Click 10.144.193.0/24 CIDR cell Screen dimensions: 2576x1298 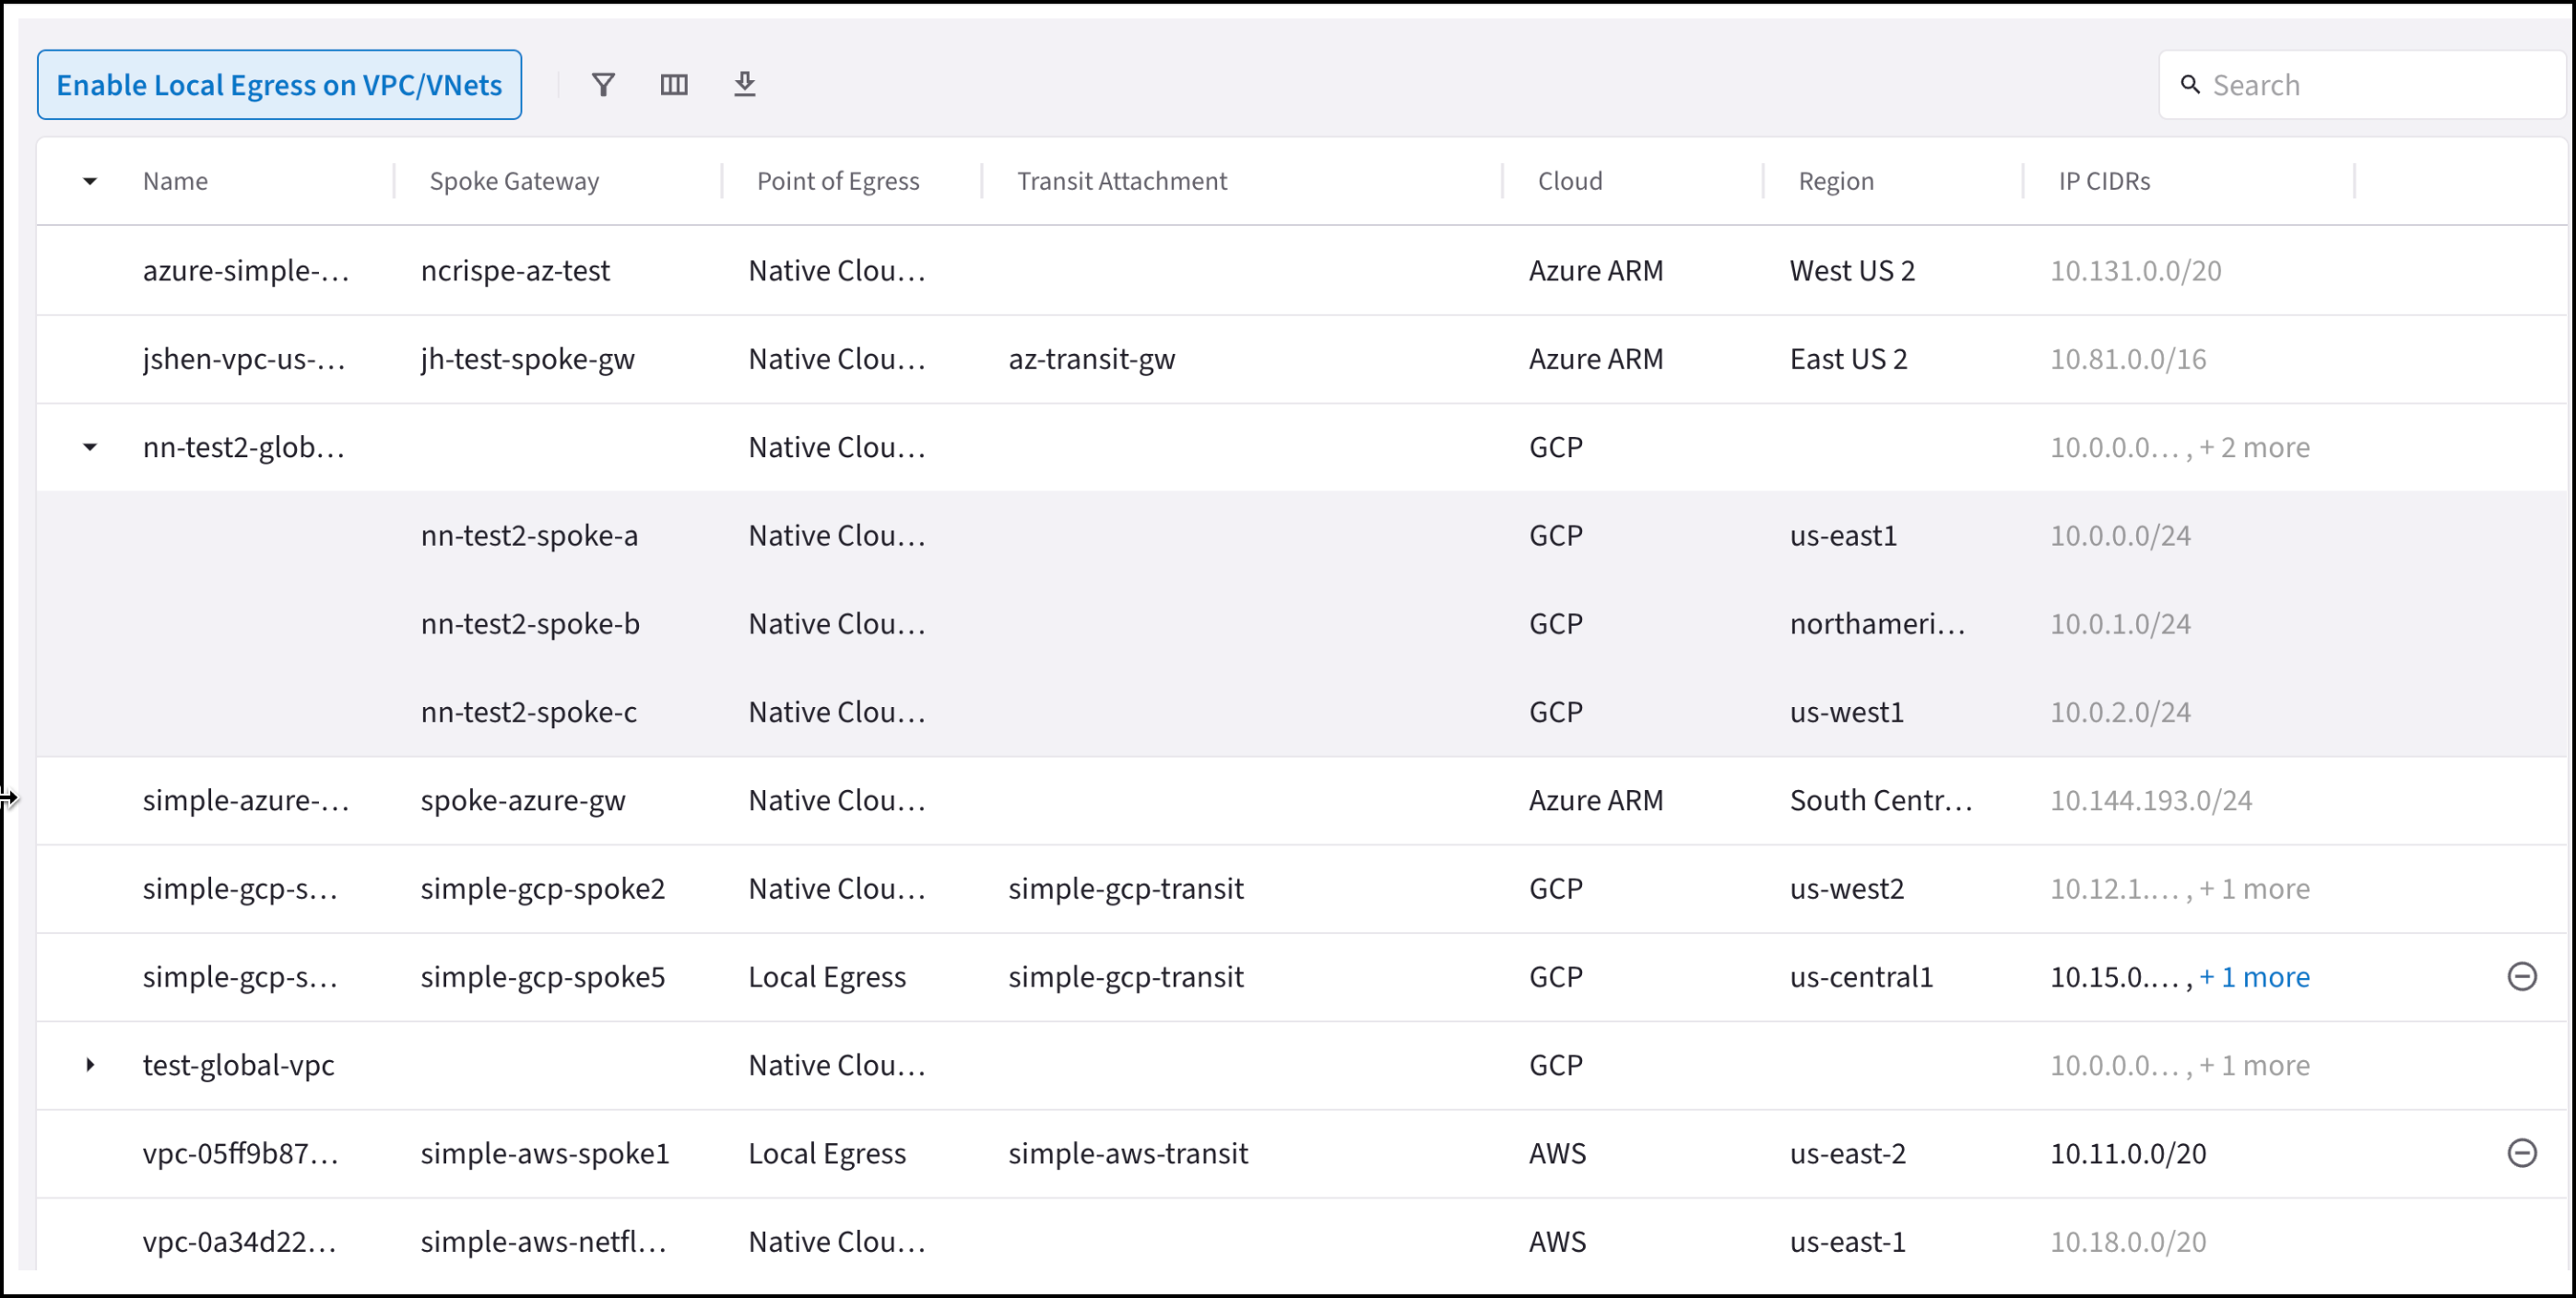click(2151, 800)
